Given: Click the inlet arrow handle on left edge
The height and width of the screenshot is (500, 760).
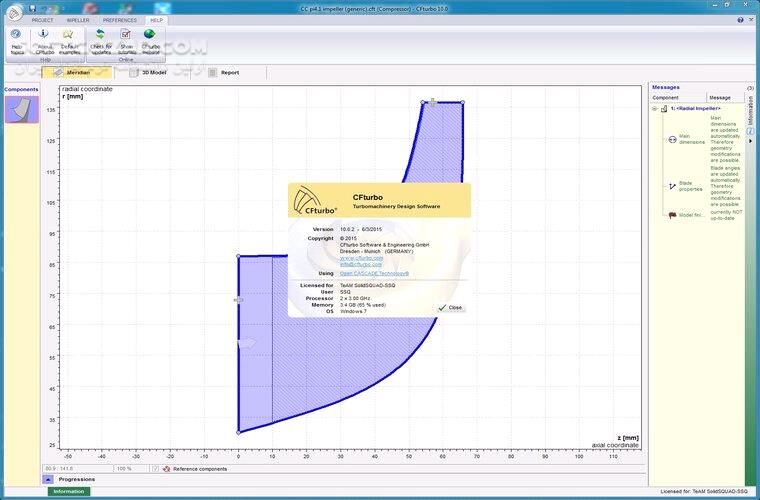Looking at the screenshot, I should click(247, 344).
